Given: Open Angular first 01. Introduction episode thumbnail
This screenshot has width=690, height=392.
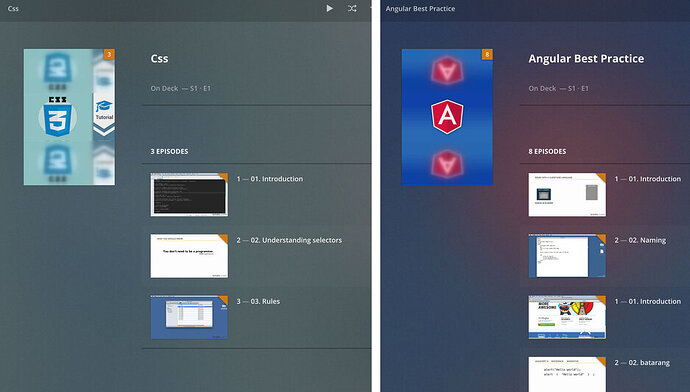Looking at the screenshot, I should coord(567,194).
